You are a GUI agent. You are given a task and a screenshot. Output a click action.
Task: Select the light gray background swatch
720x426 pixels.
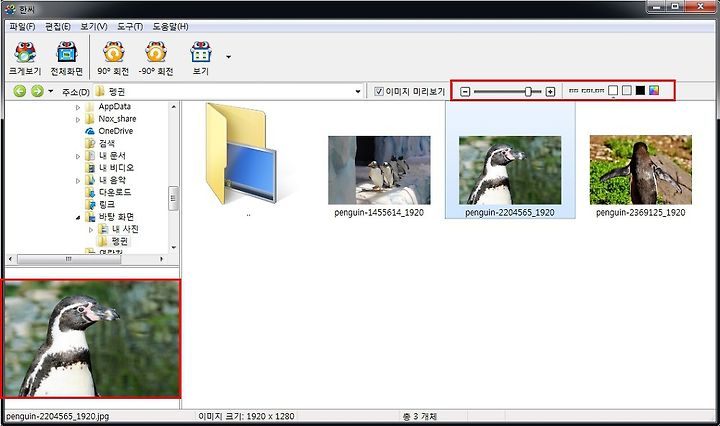click(x=627, y=90)
